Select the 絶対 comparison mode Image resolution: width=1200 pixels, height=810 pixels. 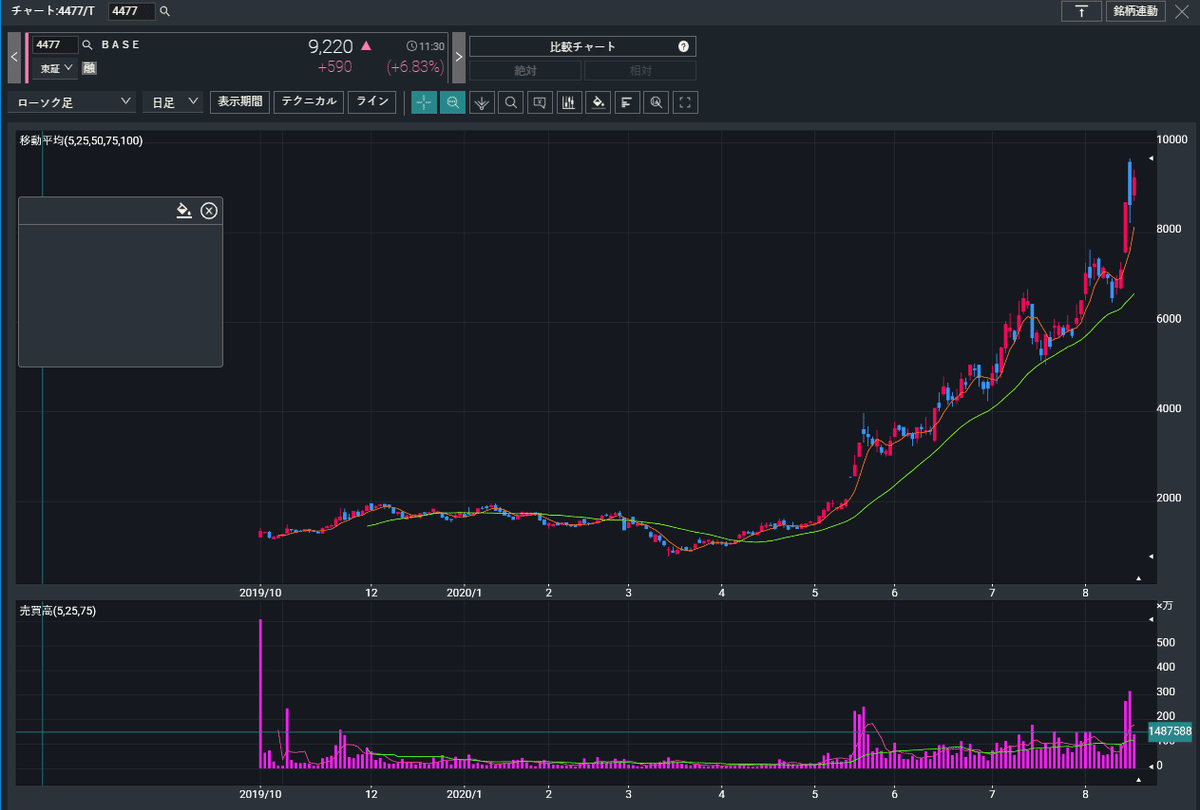click(x=525, y=71)
